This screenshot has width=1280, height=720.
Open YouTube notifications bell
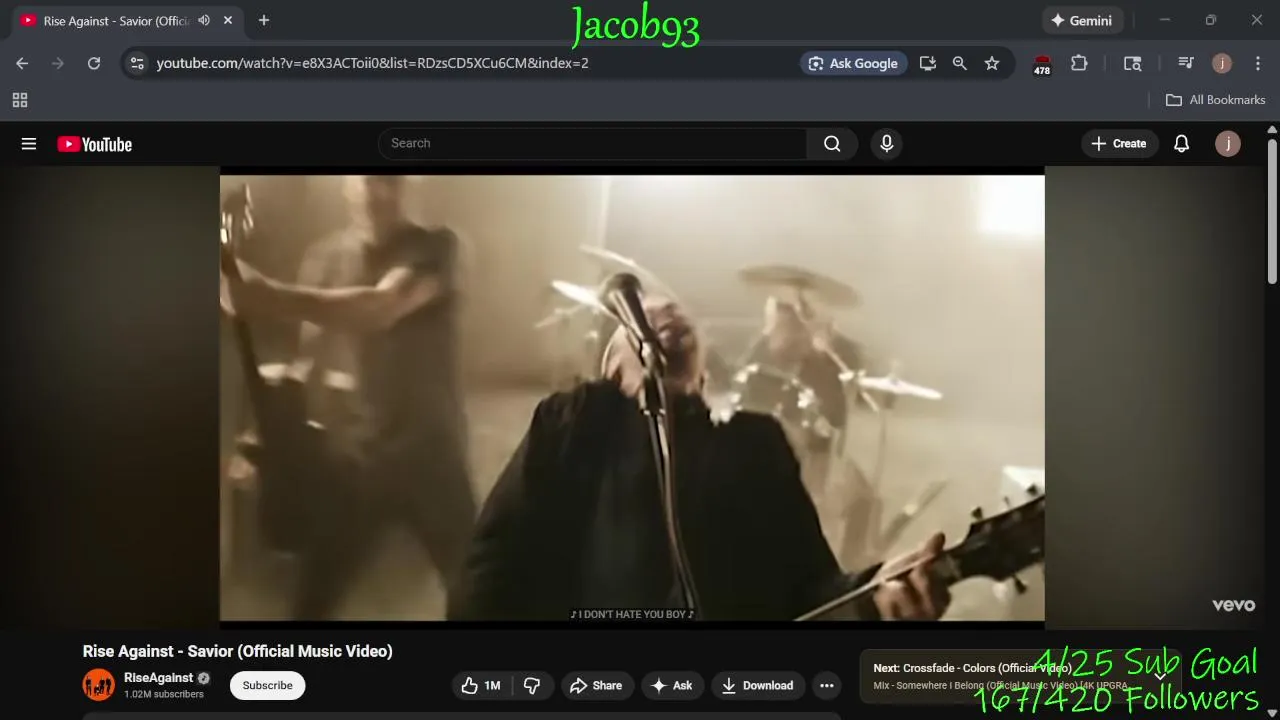pos(1181,143)
